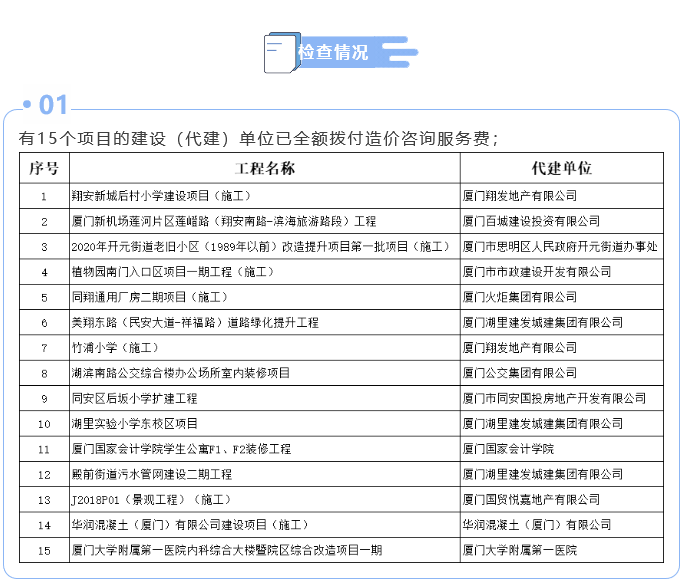Click 厦门翔发地产有限公司 in row 1

coord(562,196)
